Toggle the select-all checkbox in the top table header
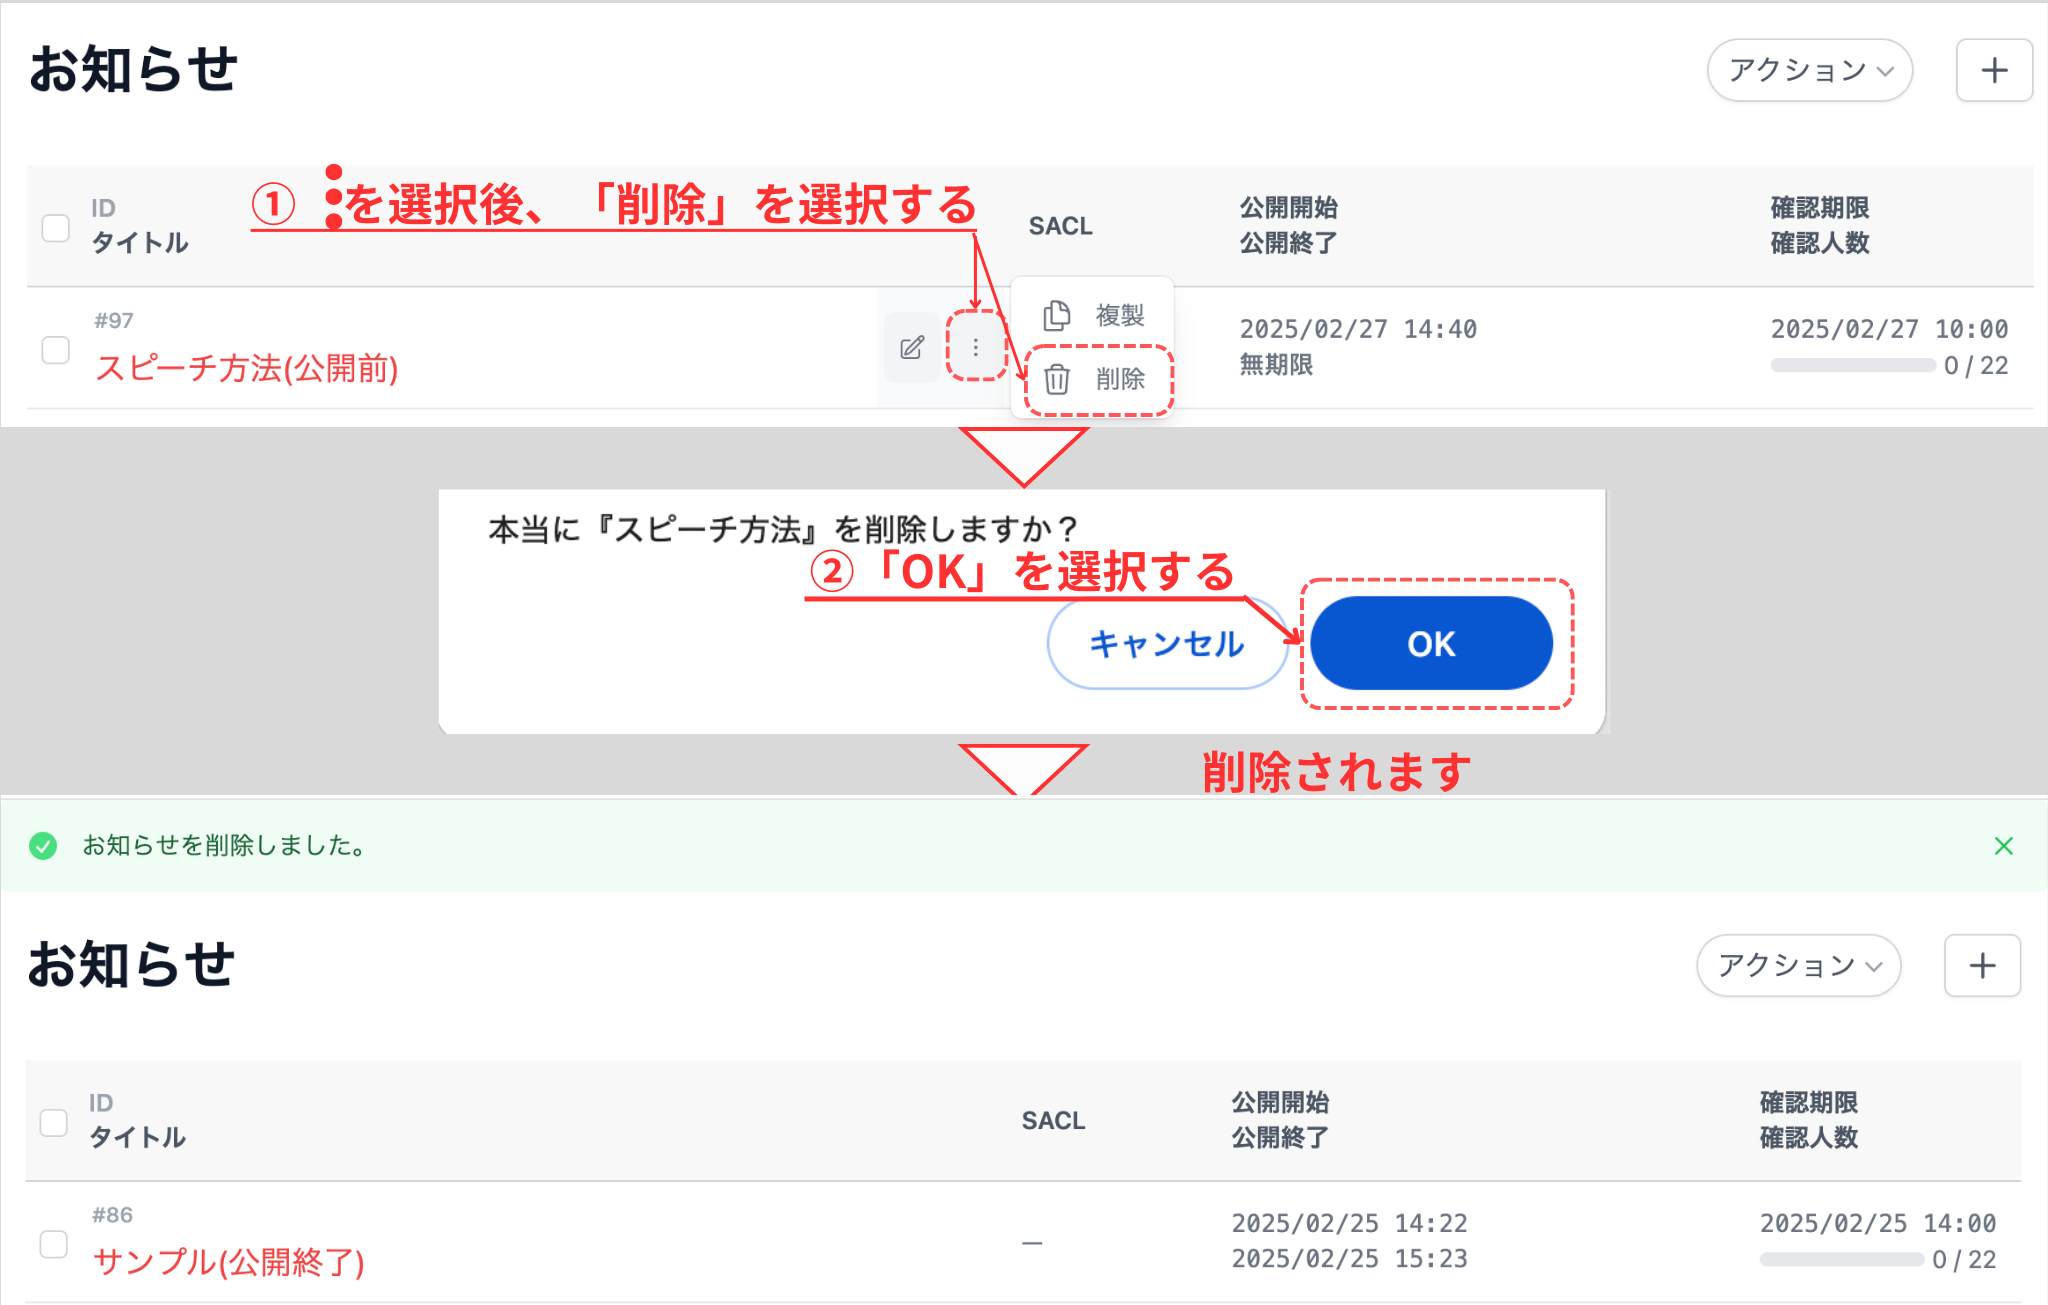The image size is (2048, 1305). coord(55,226)
